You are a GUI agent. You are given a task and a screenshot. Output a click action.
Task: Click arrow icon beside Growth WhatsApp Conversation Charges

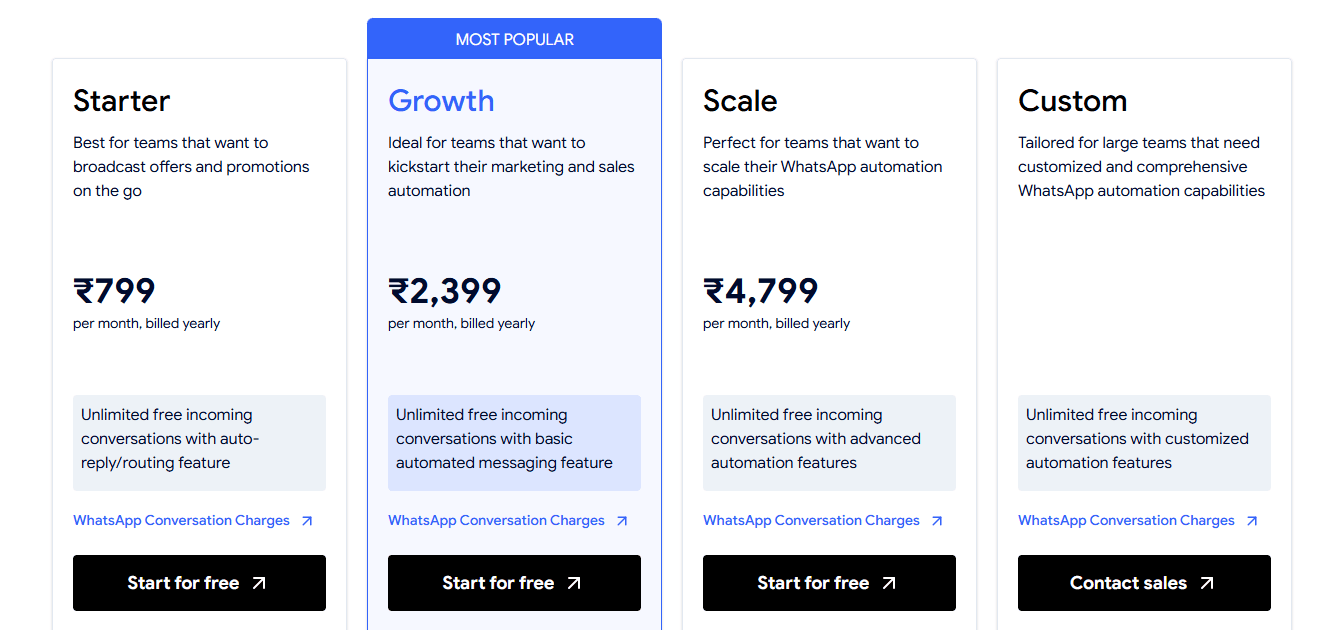(x=622, y=521)
